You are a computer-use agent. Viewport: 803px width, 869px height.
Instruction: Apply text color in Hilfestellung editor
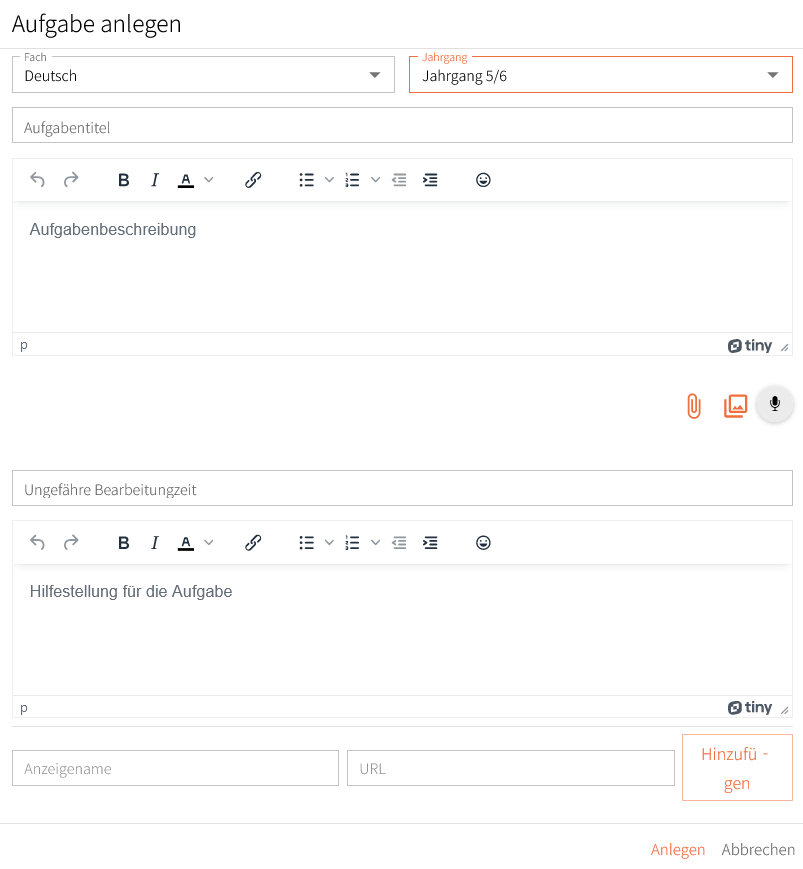point(186,543)
